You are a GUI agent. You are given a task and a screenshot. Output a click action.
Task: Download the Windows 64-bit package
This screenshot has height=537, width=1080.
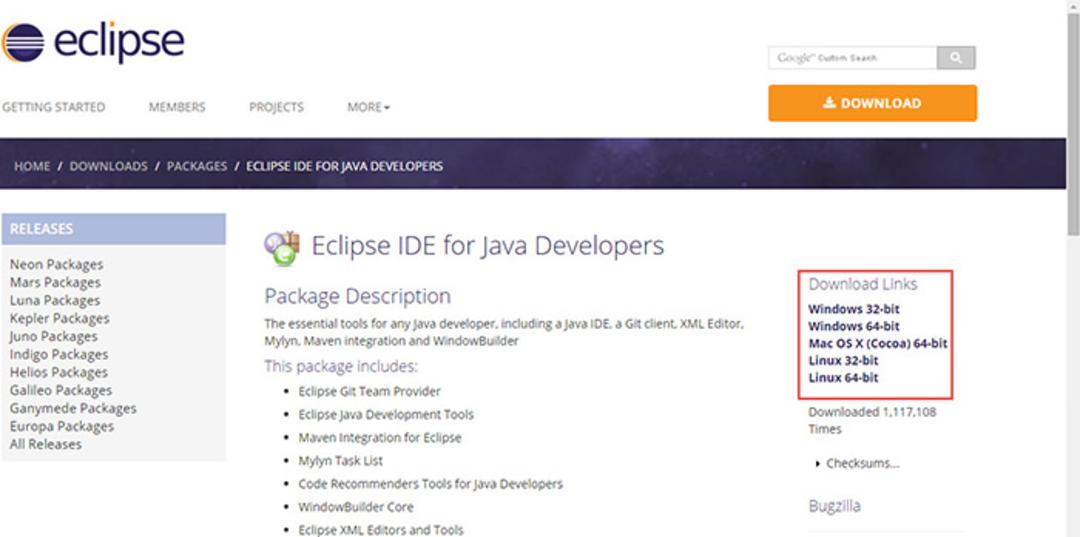854,326
